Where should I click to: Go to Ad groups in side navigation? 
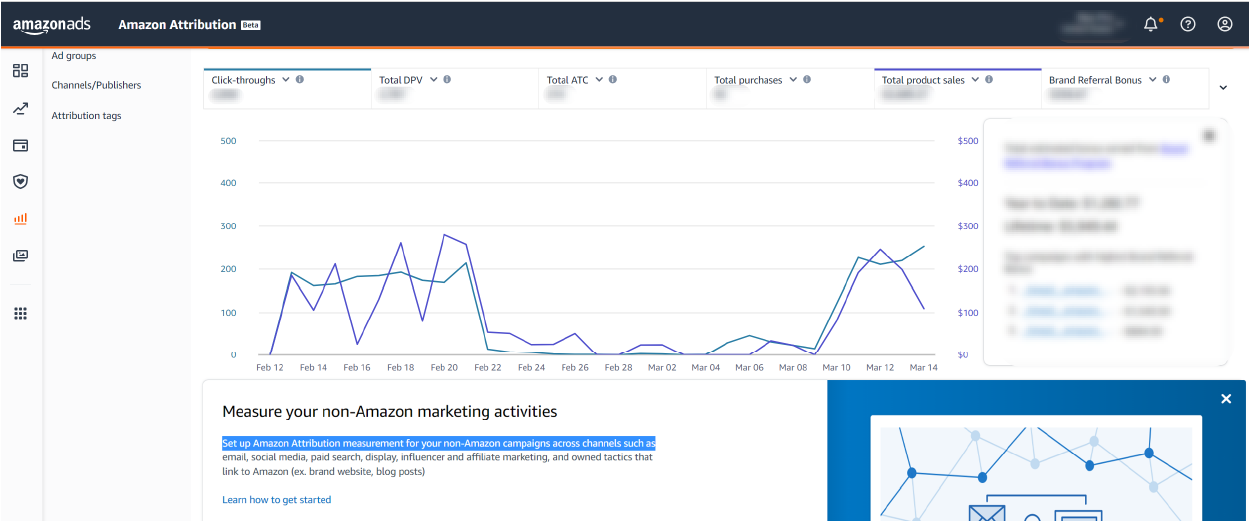[x=74, y=56]
